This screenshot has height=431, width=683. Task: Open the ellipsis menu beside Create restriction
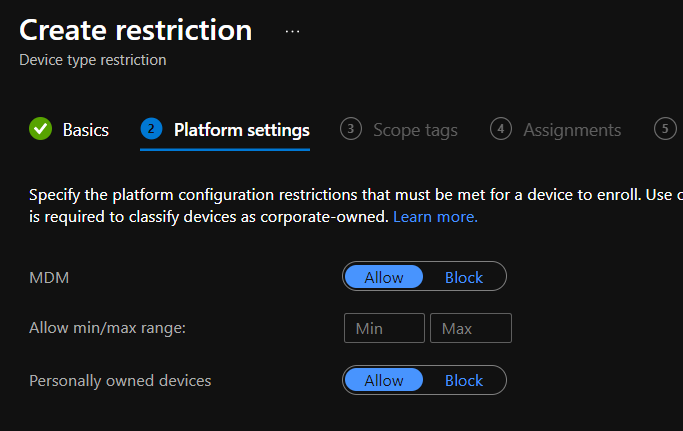pos(292,31)
